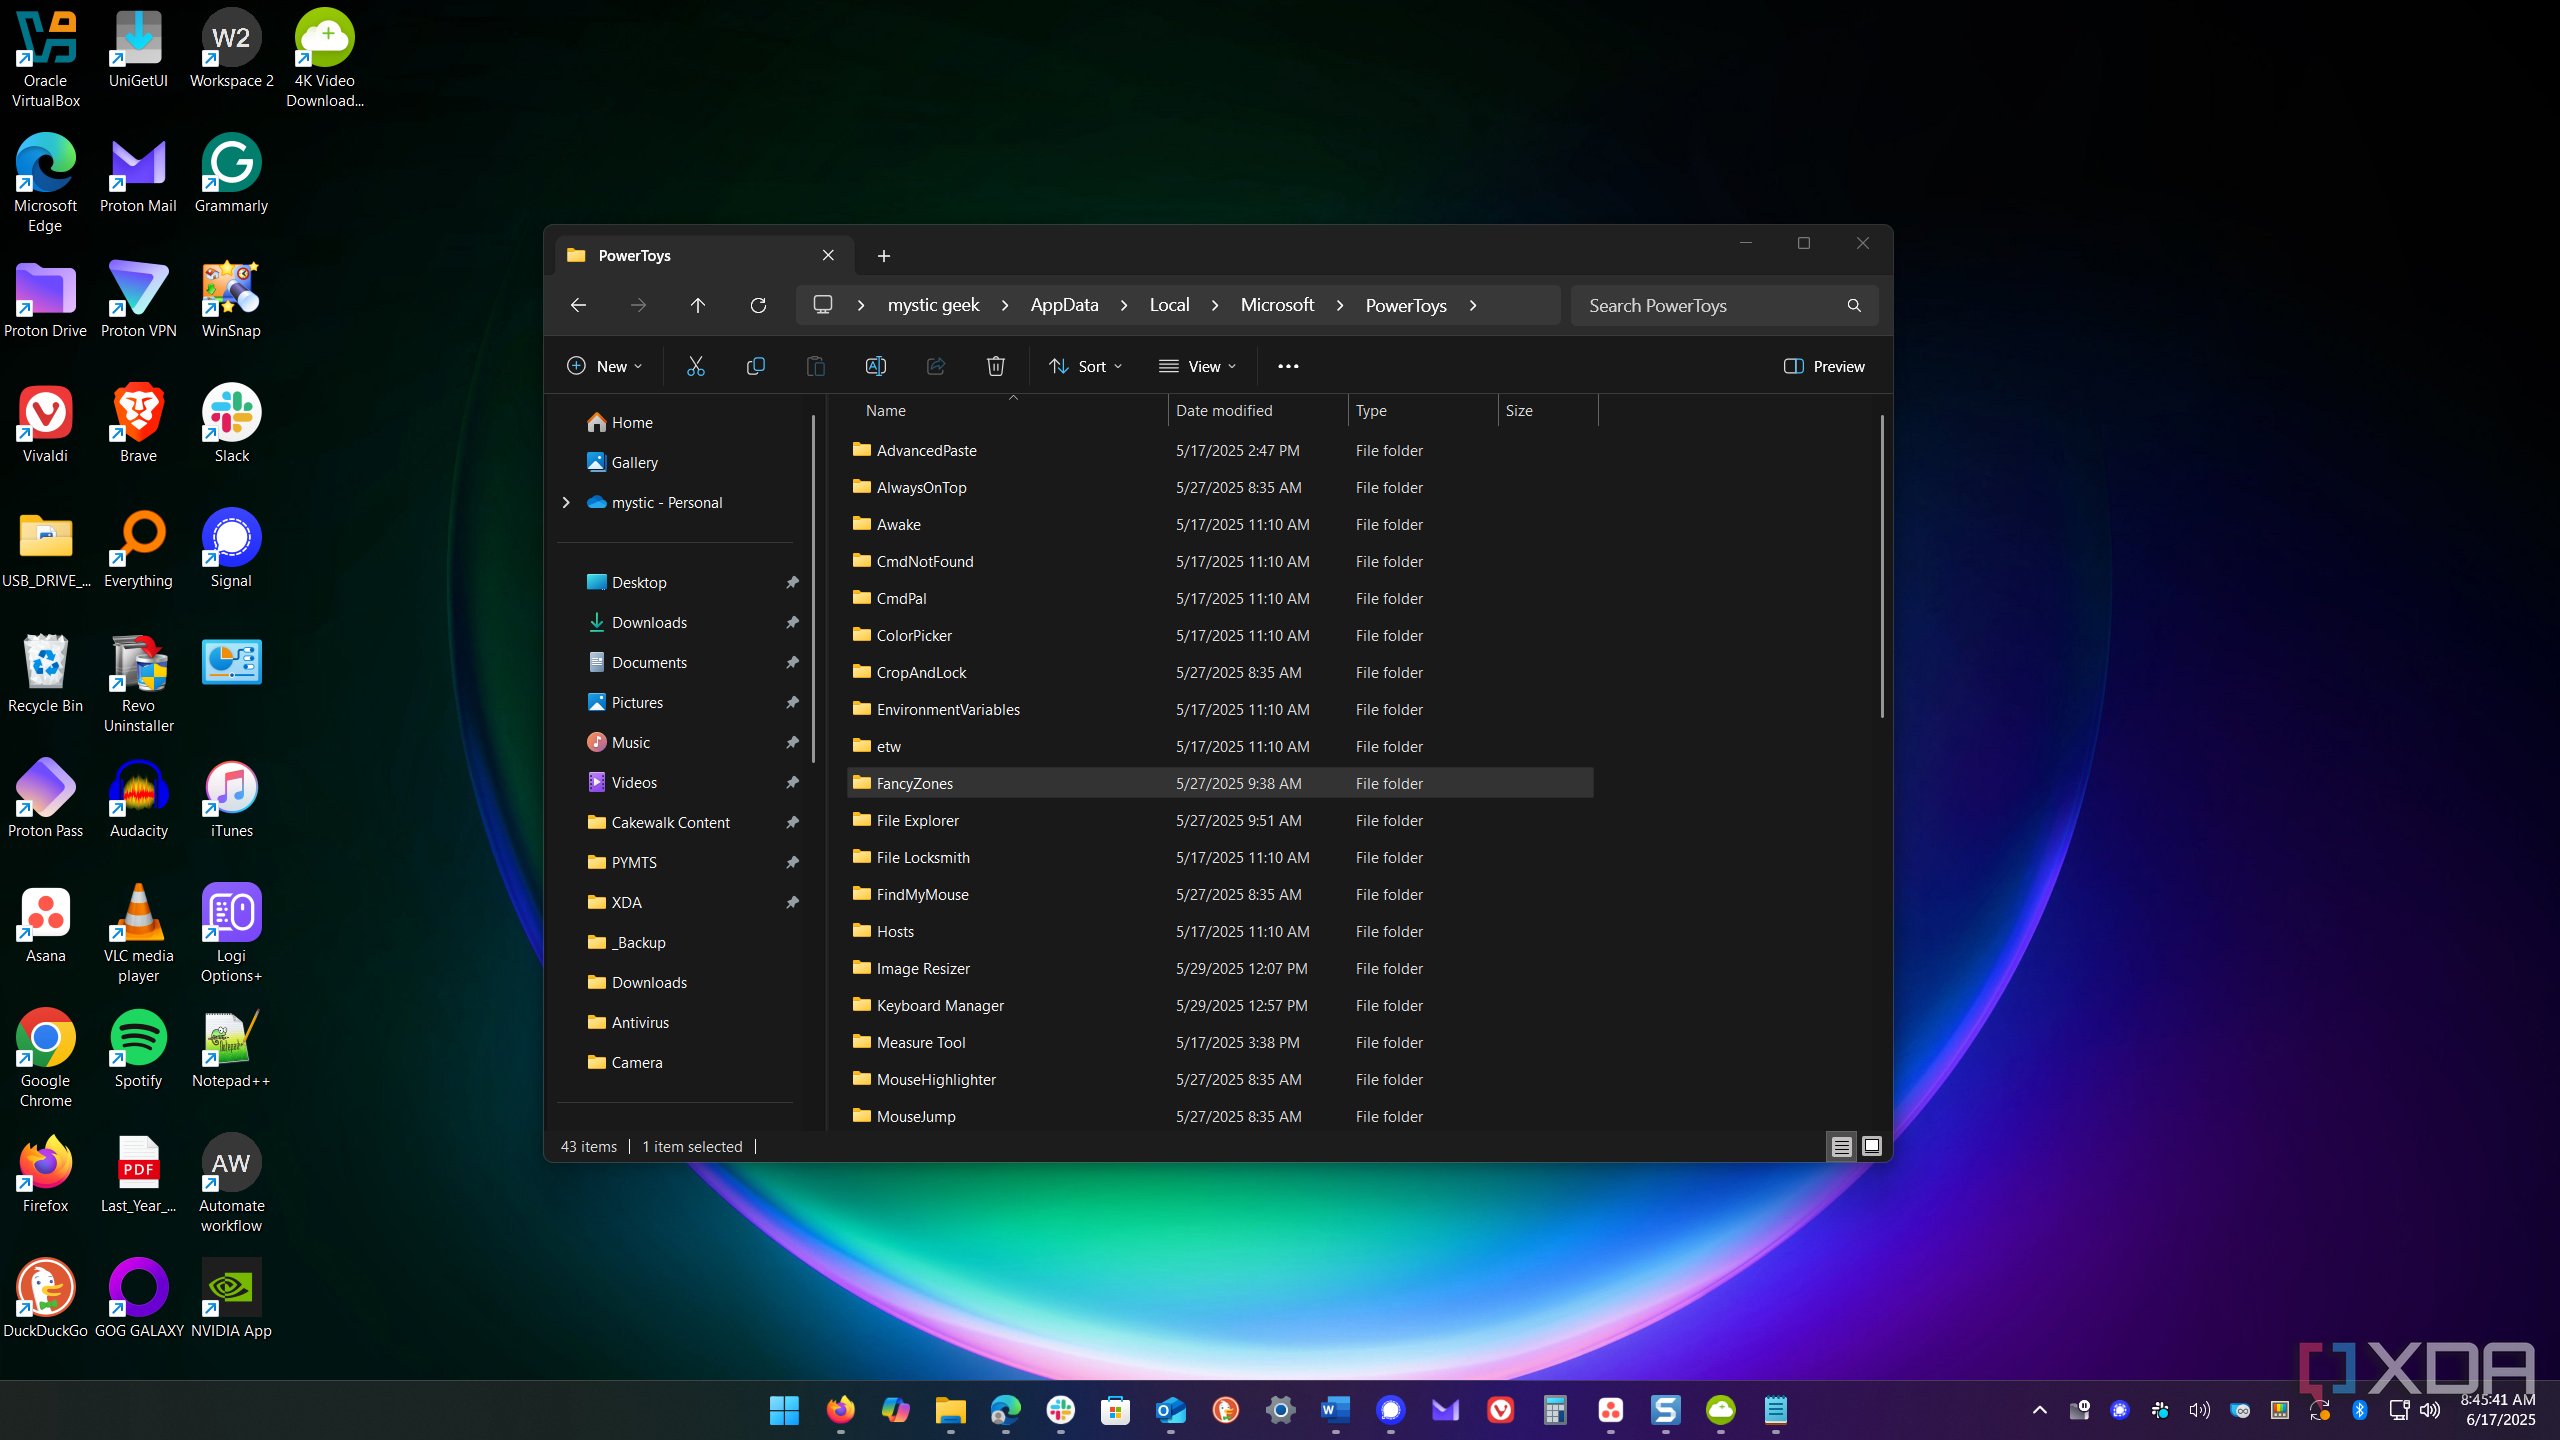Navigate to AppData breadcrumb
The image size is (2560, 1440).
(x=1064, y=305)
